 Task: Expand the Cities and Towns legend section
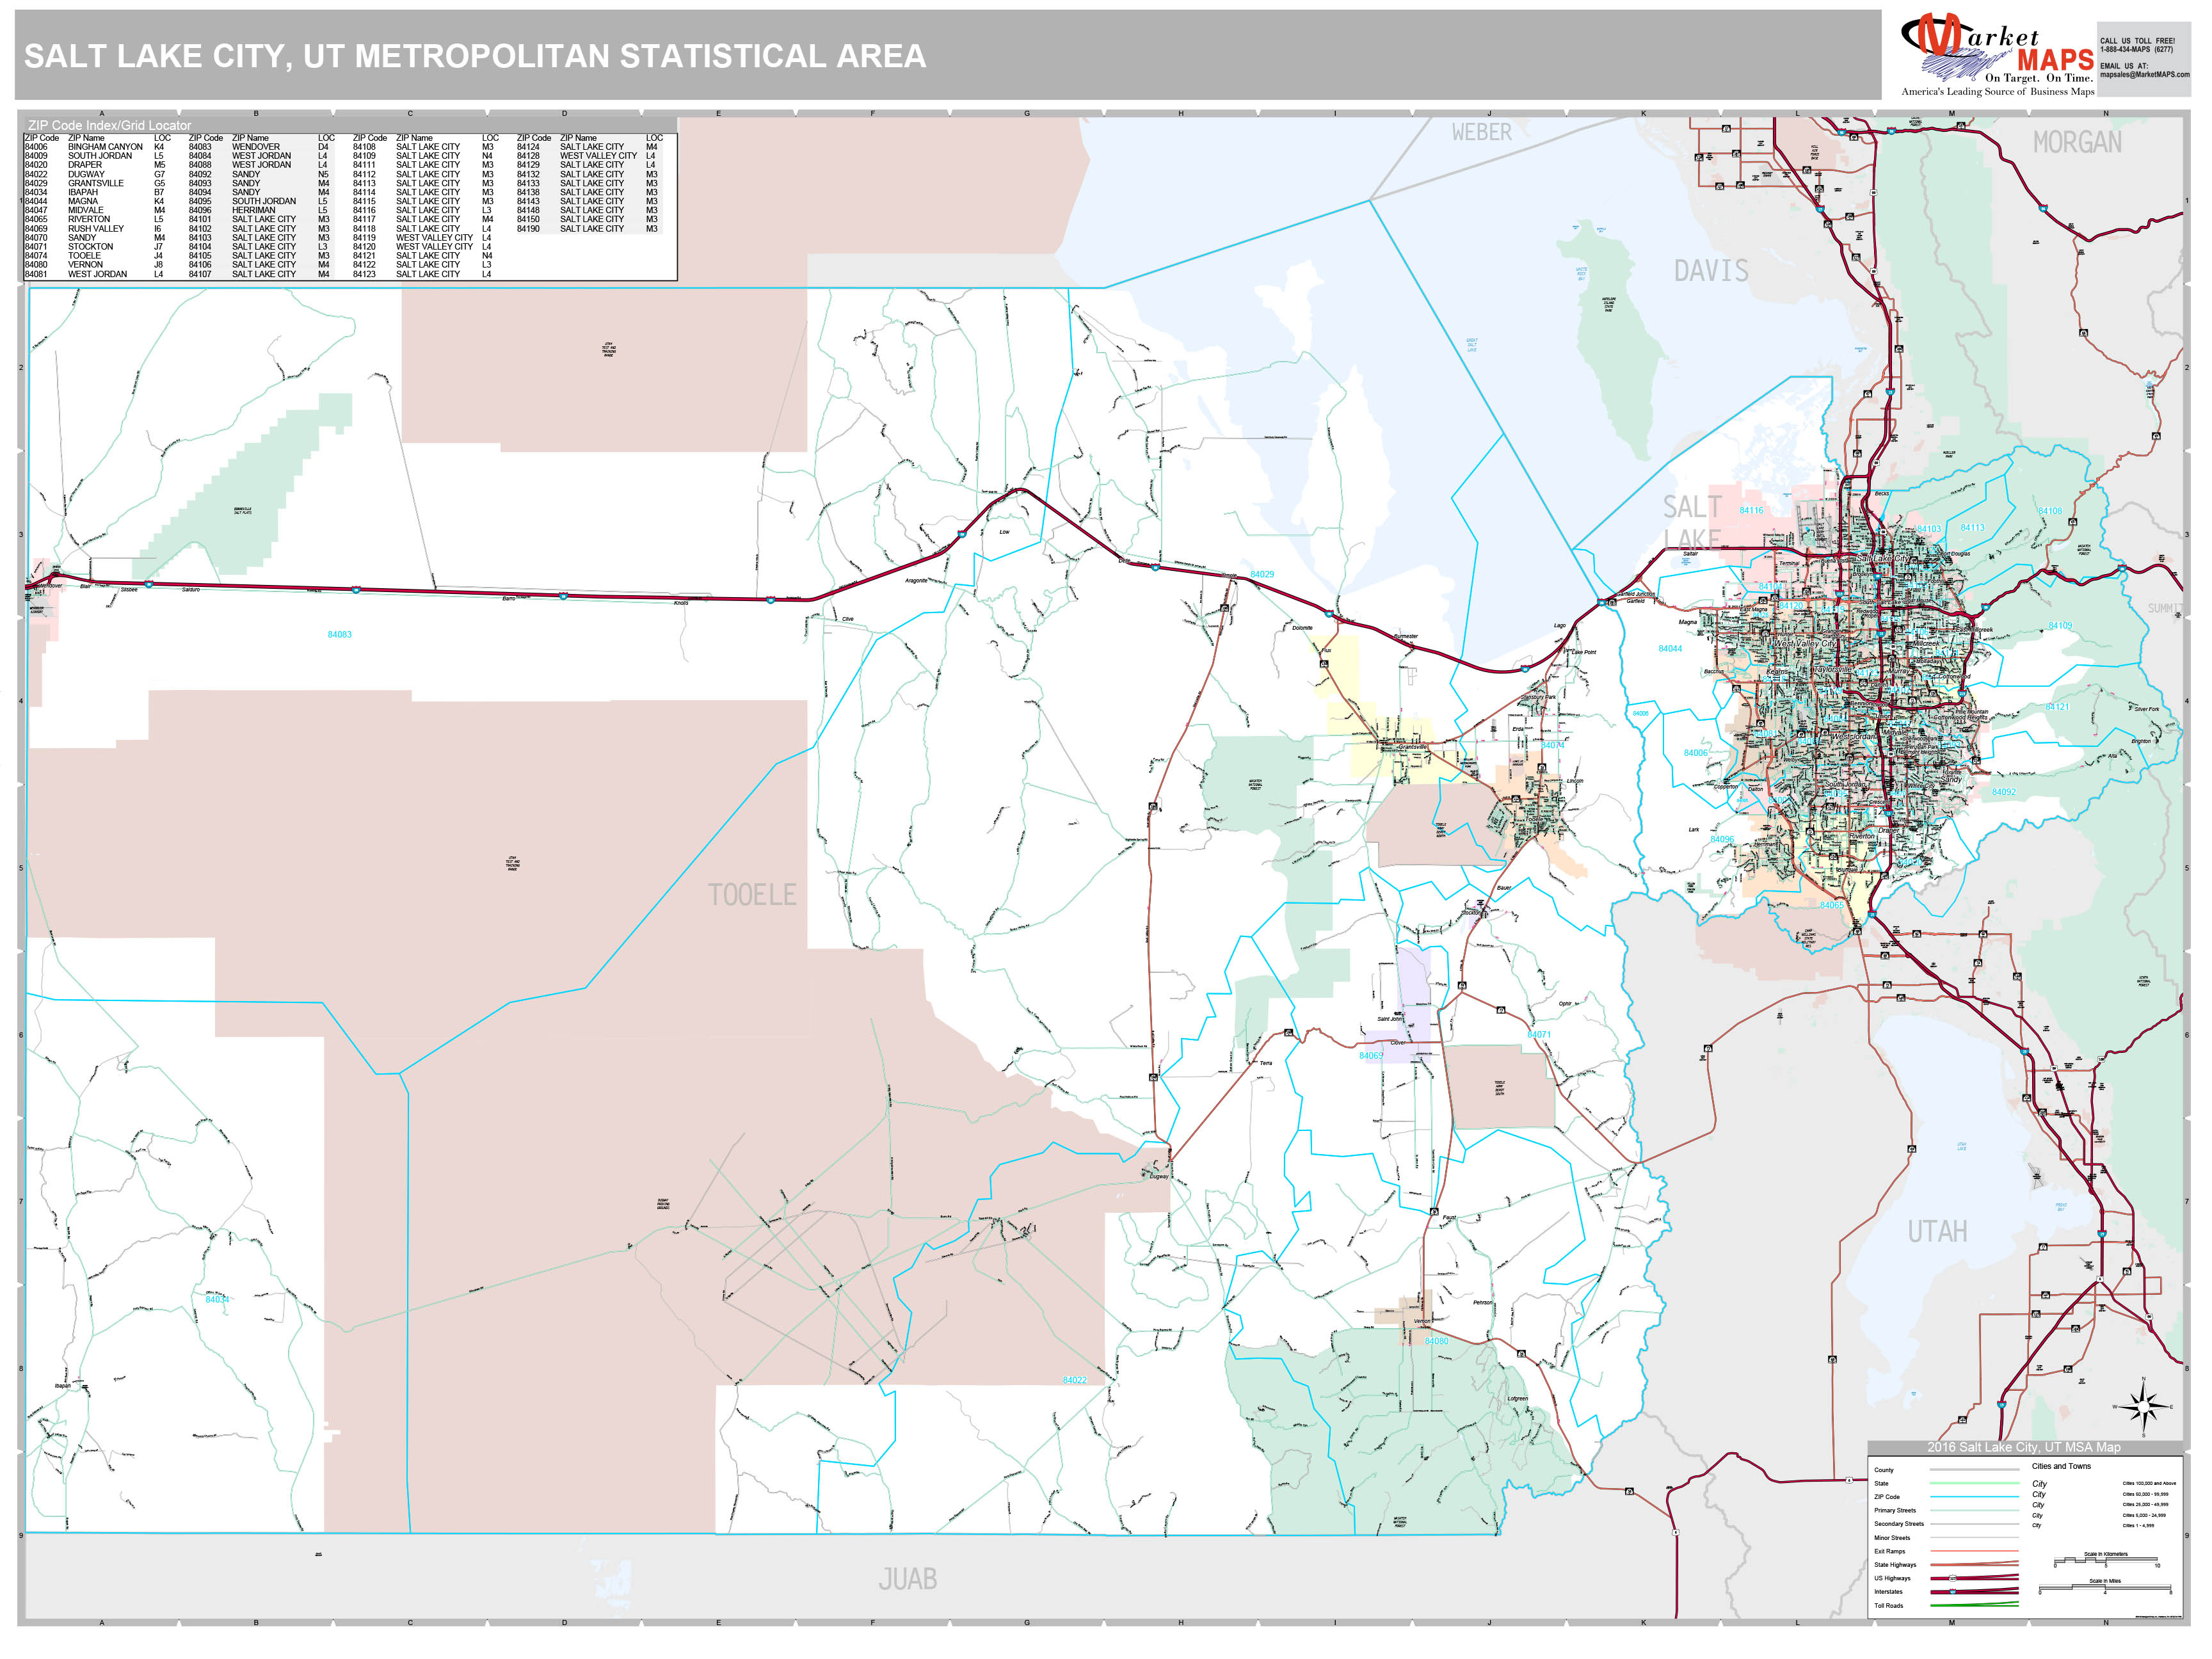click(2062, 1467)
